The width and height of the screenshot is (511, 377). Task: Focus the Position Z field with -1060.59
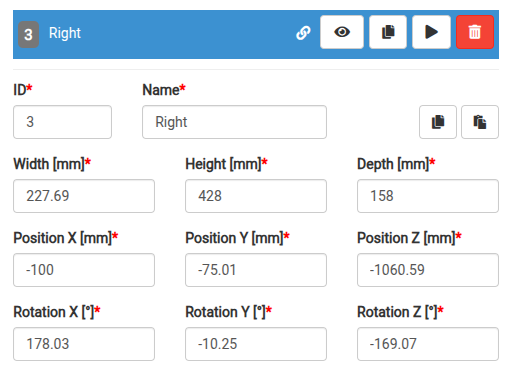pos(428,270)
